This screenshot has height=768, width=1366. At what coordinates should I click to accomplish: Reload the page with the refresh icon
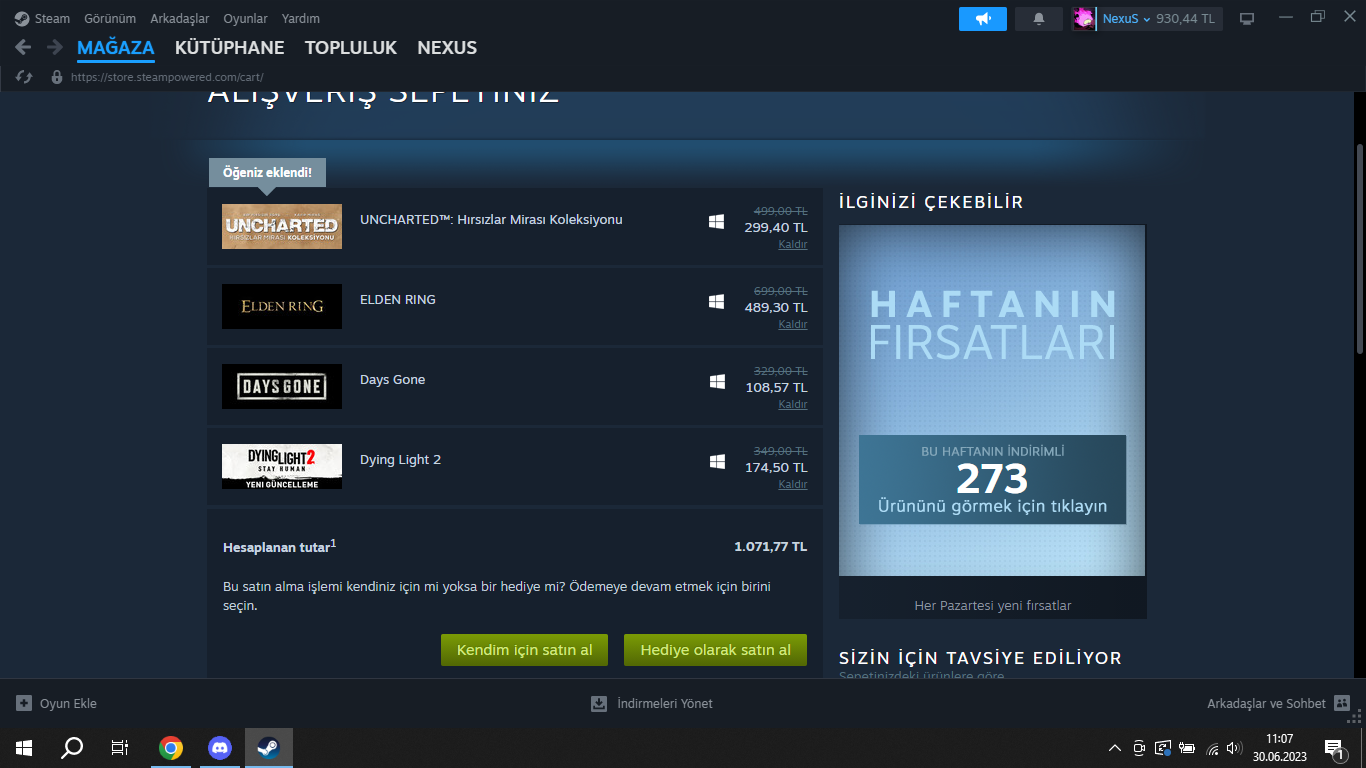pyautogui.click(x=25, y=77)
